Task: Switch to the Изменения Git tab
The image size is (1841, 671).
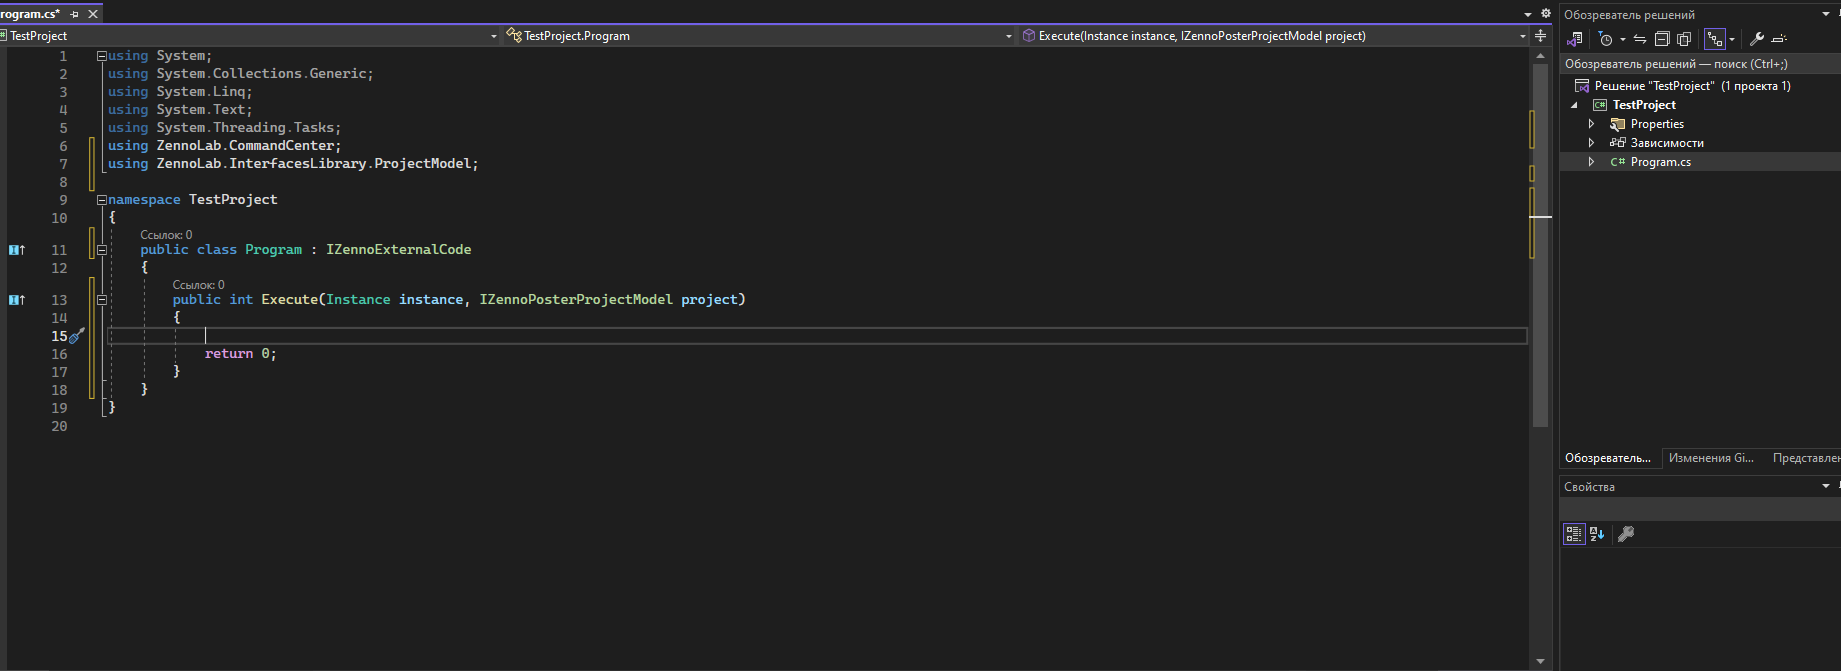Action: [1711, 458]
